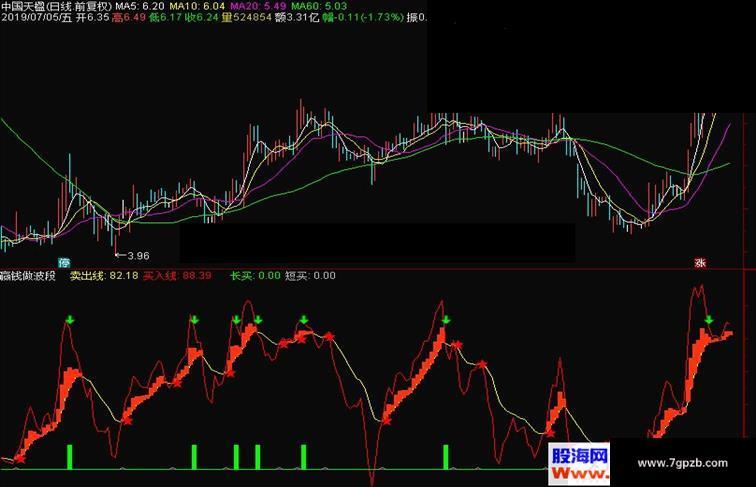Image resolution: width=756 pixels, height=487 pixels.
Task: Select the rightmost green sell arrow signal
Action: coord(709,320)
